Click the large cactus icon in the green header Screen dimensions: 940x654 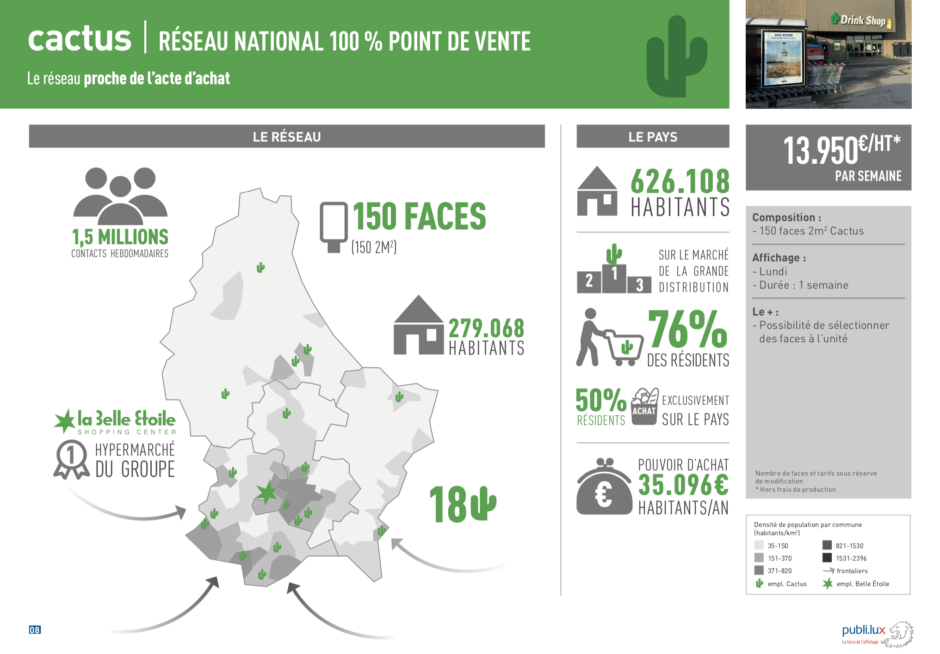click(676, 56)
